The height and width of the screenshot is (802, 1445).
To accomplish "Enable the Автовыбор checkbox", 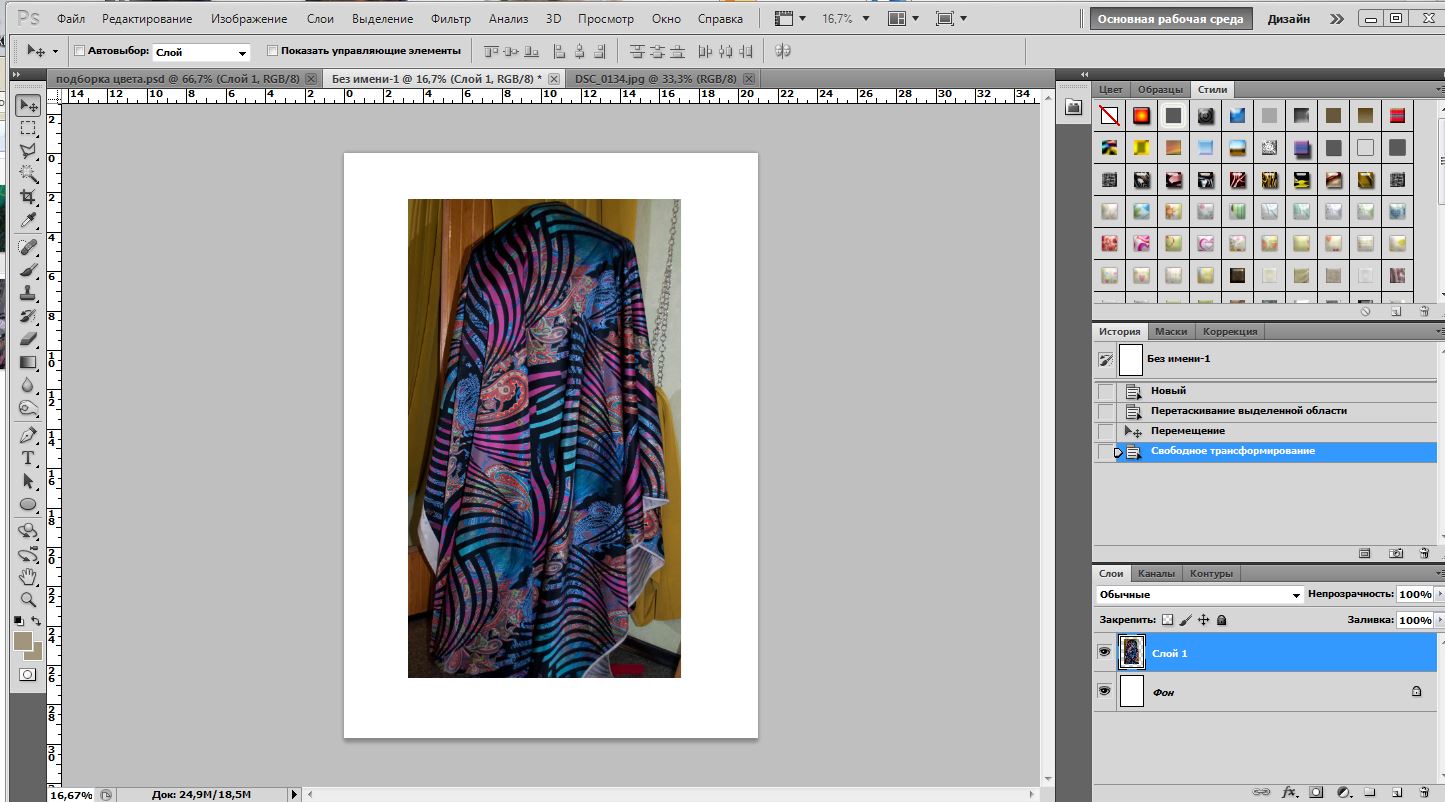I will click(x=80, y=50).
